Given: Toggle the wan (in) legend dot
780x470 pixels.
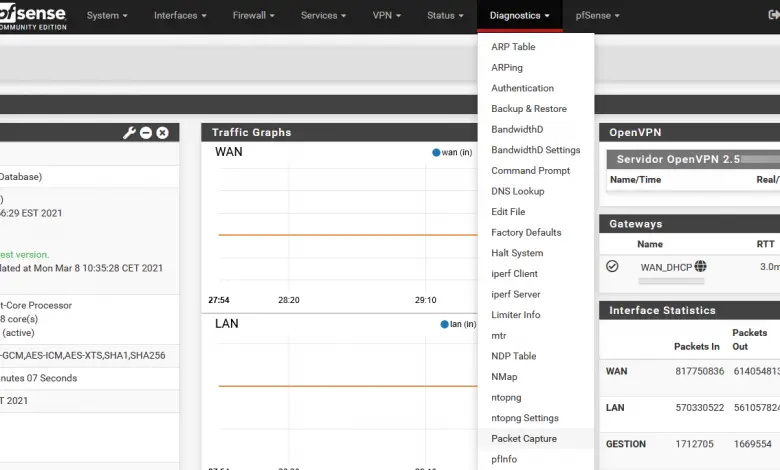Looking at the screenshot, I should pos(436,153).
